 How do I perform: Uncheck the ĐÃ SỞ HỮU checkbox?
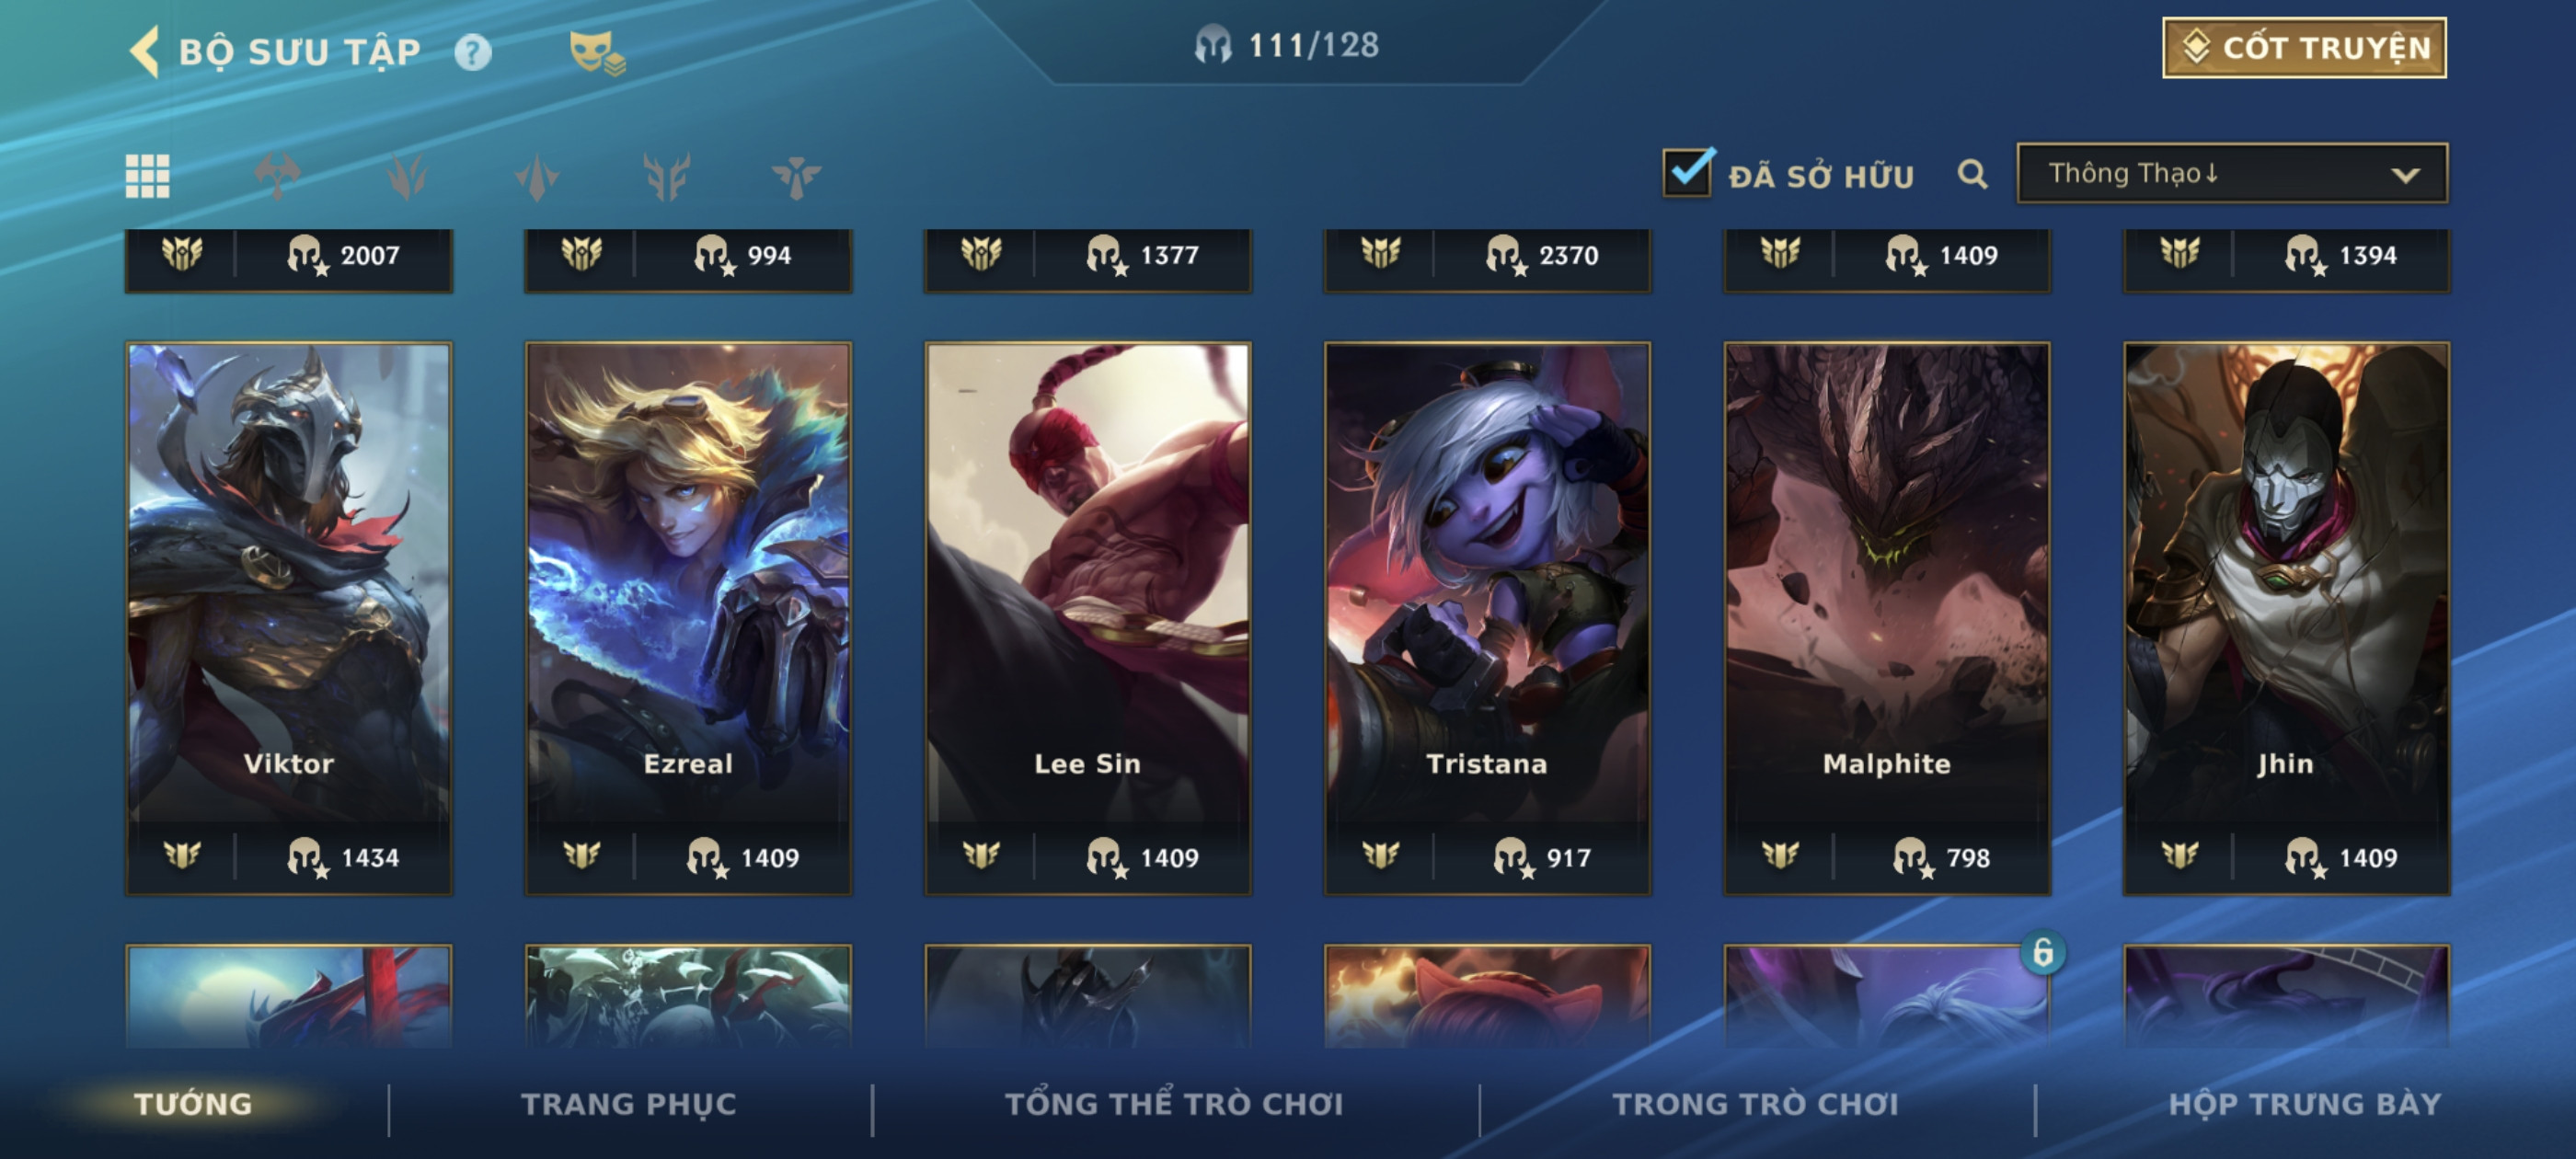(1689, 172)
